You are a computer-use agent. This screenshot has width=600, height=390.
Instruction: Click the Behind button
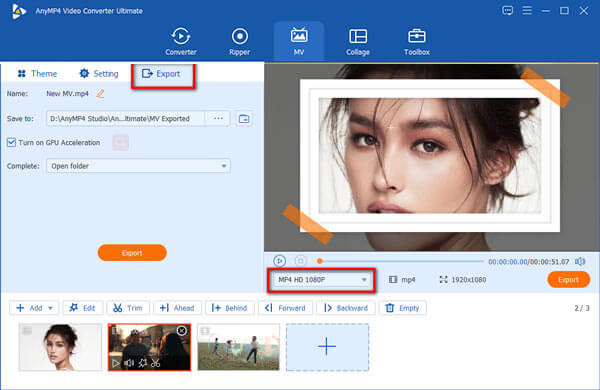point(230,308)
